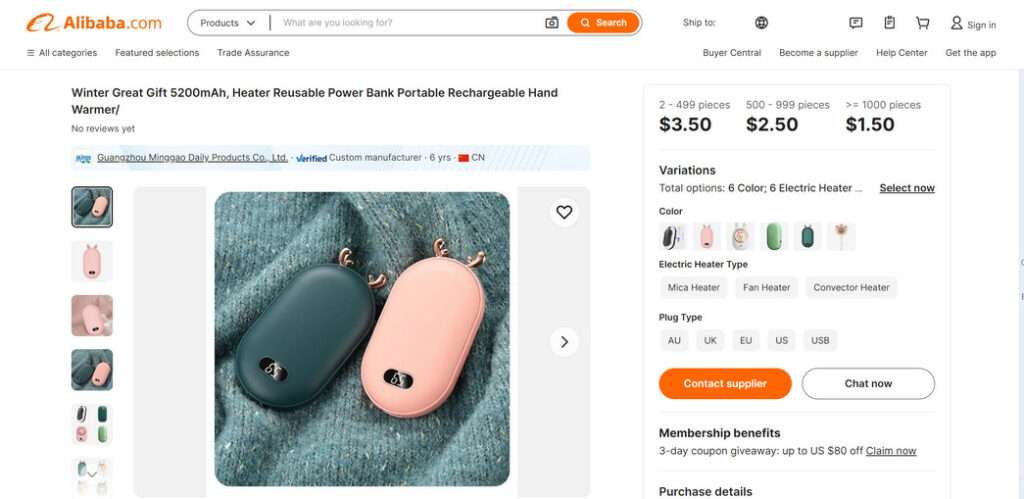Image resolution: width=1024 pixels, height=499 pixels.
Task: Open the messages icon in header
Action: point(855,23)
